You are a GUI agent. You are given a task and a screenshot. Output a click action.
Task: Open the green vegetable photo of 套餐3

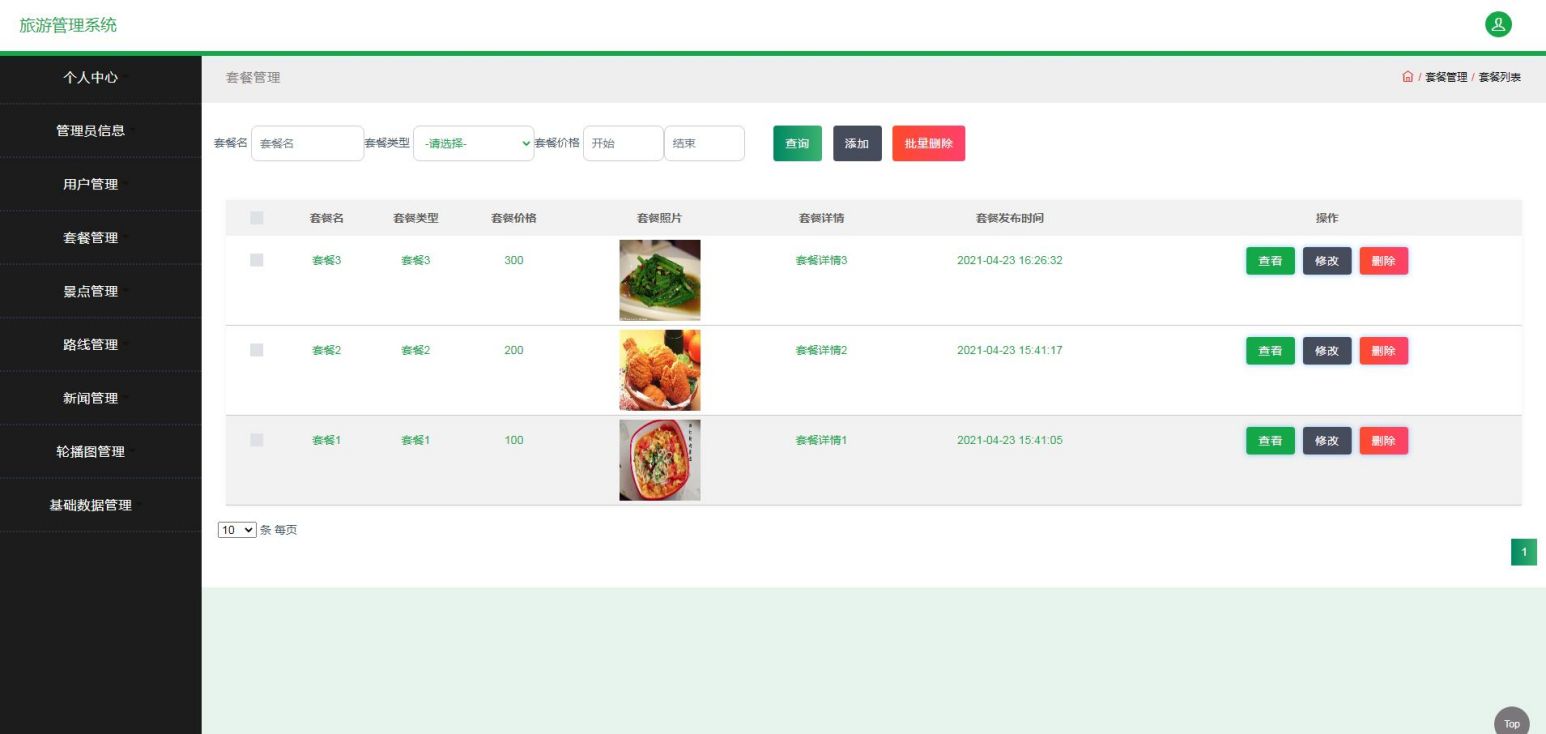[x=660, y=280]
